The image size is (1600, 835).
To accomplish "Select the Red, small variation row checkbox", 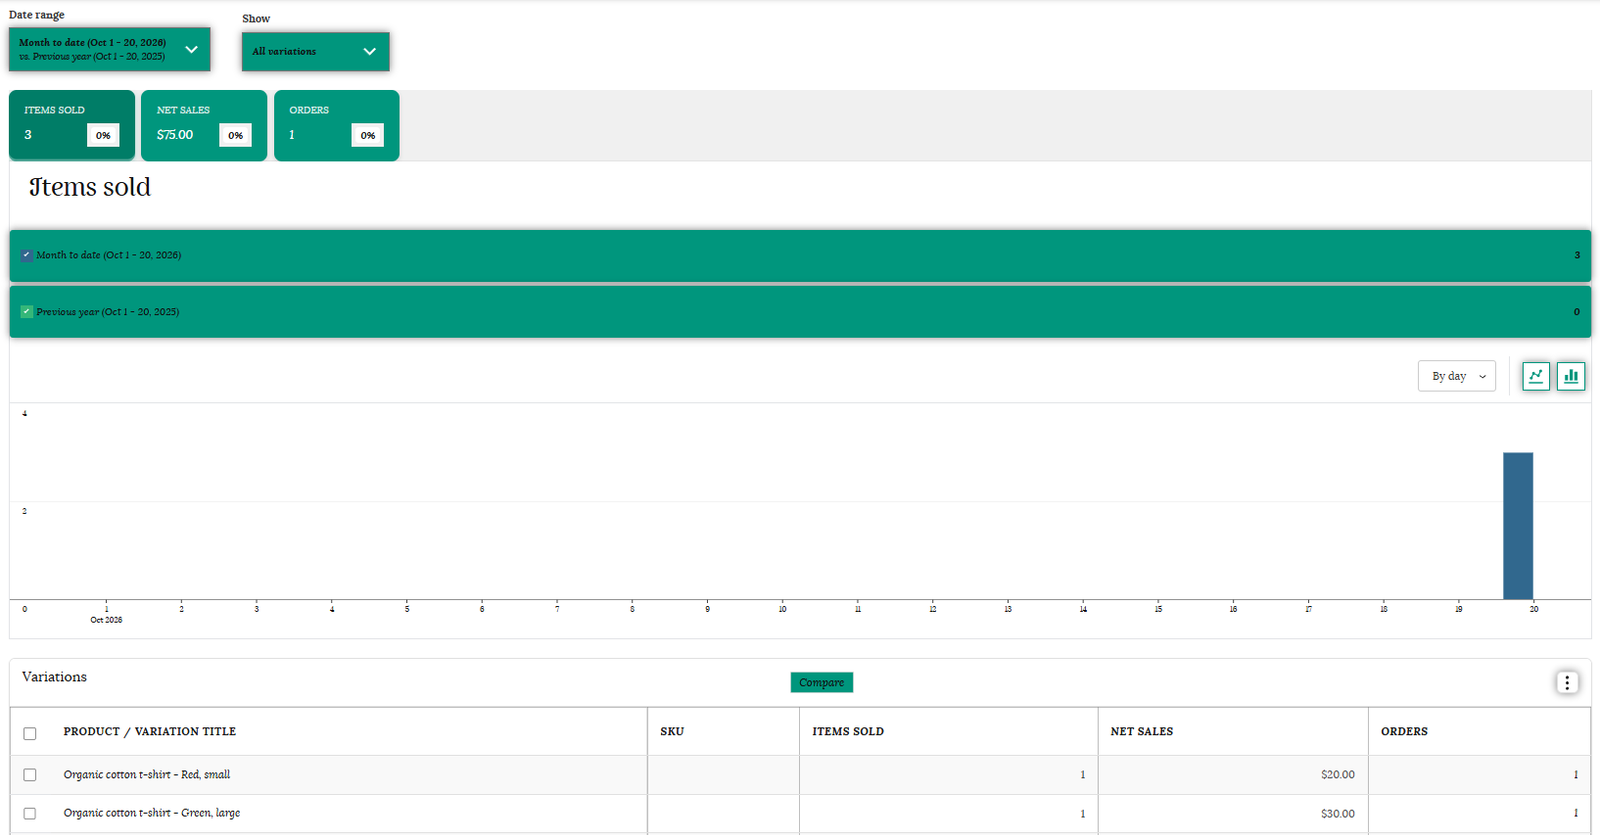I will point(30,775).
